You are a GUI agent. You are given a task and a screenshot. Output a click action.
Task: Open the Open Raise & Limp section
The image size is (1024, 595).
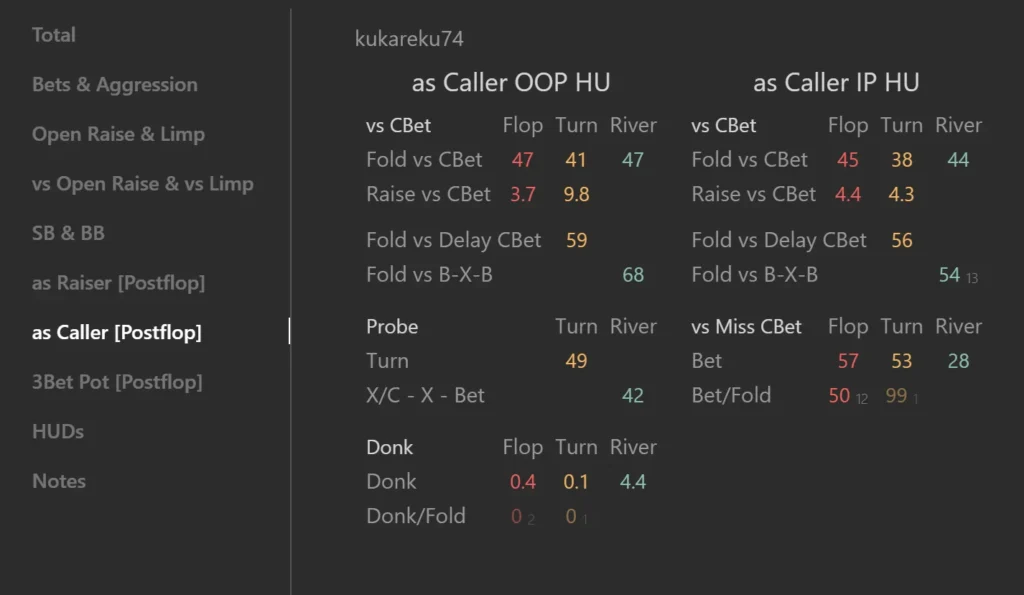(x=118, y=134)
